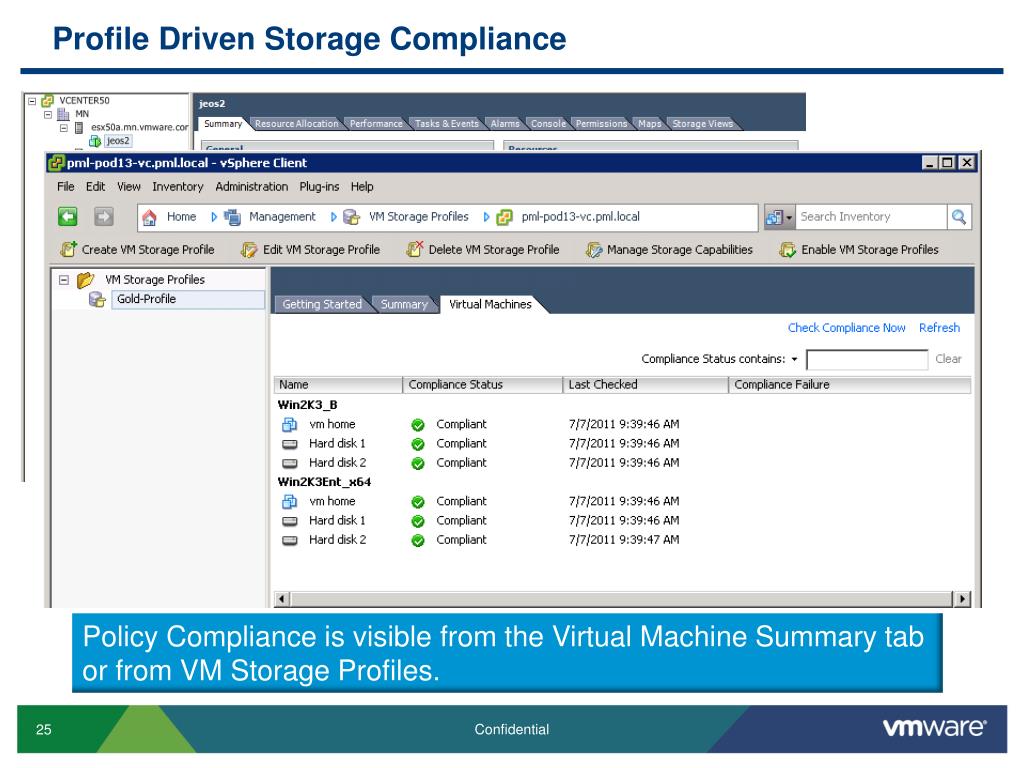This screenshot has height=768, width=1024.
Task: Click the Gold-Profile icon in the tree
Action: 97,300
